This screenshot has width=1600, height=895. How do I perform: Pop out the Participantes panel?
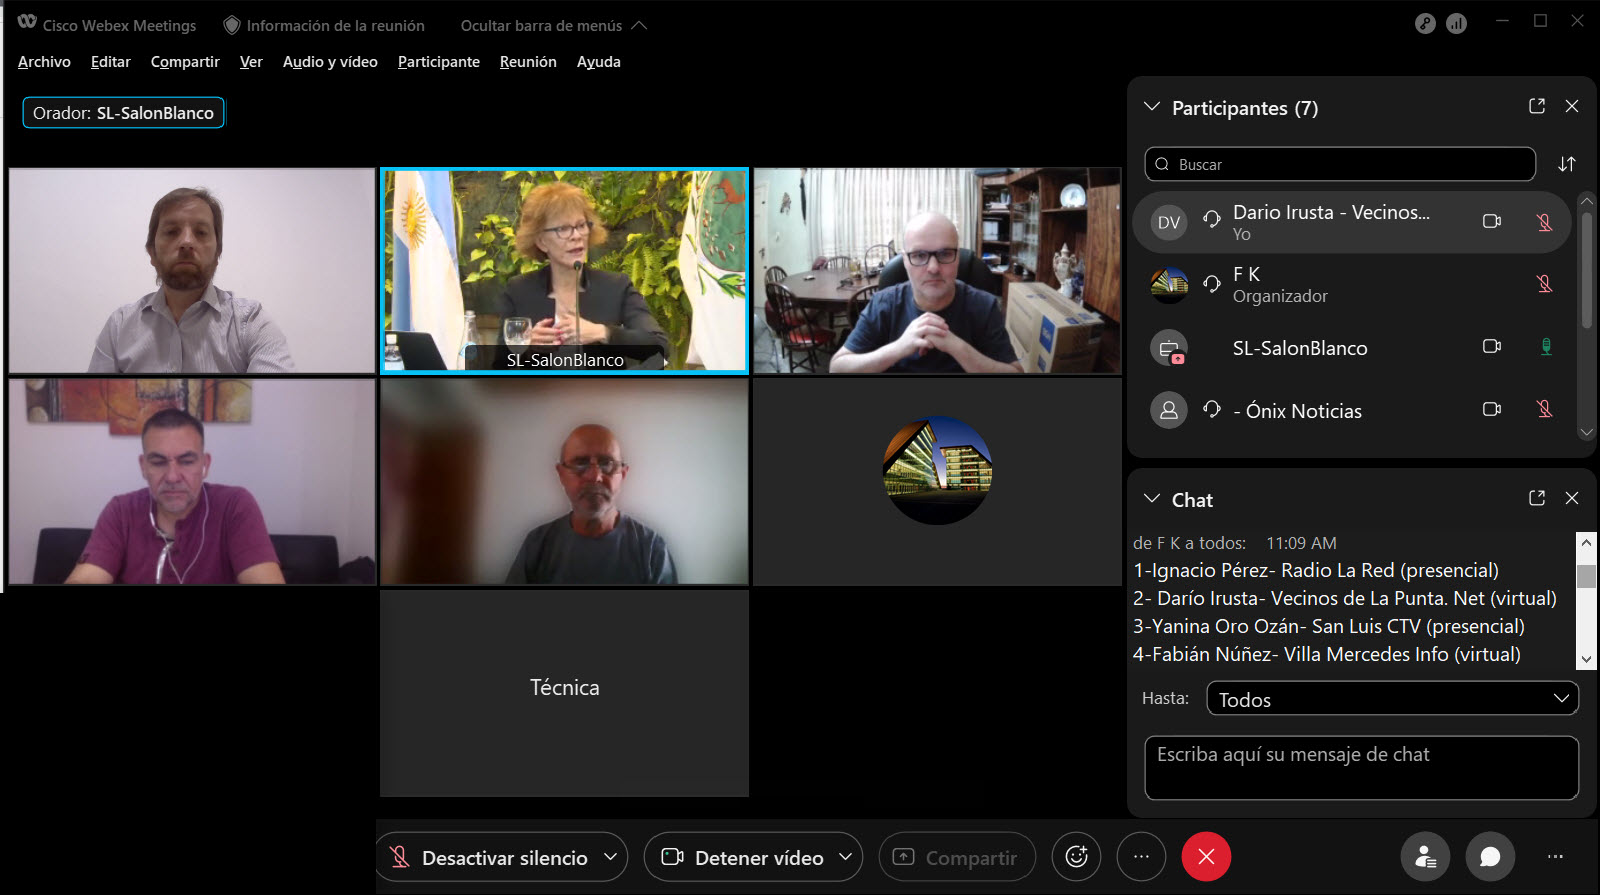[x=1537, y=106]
